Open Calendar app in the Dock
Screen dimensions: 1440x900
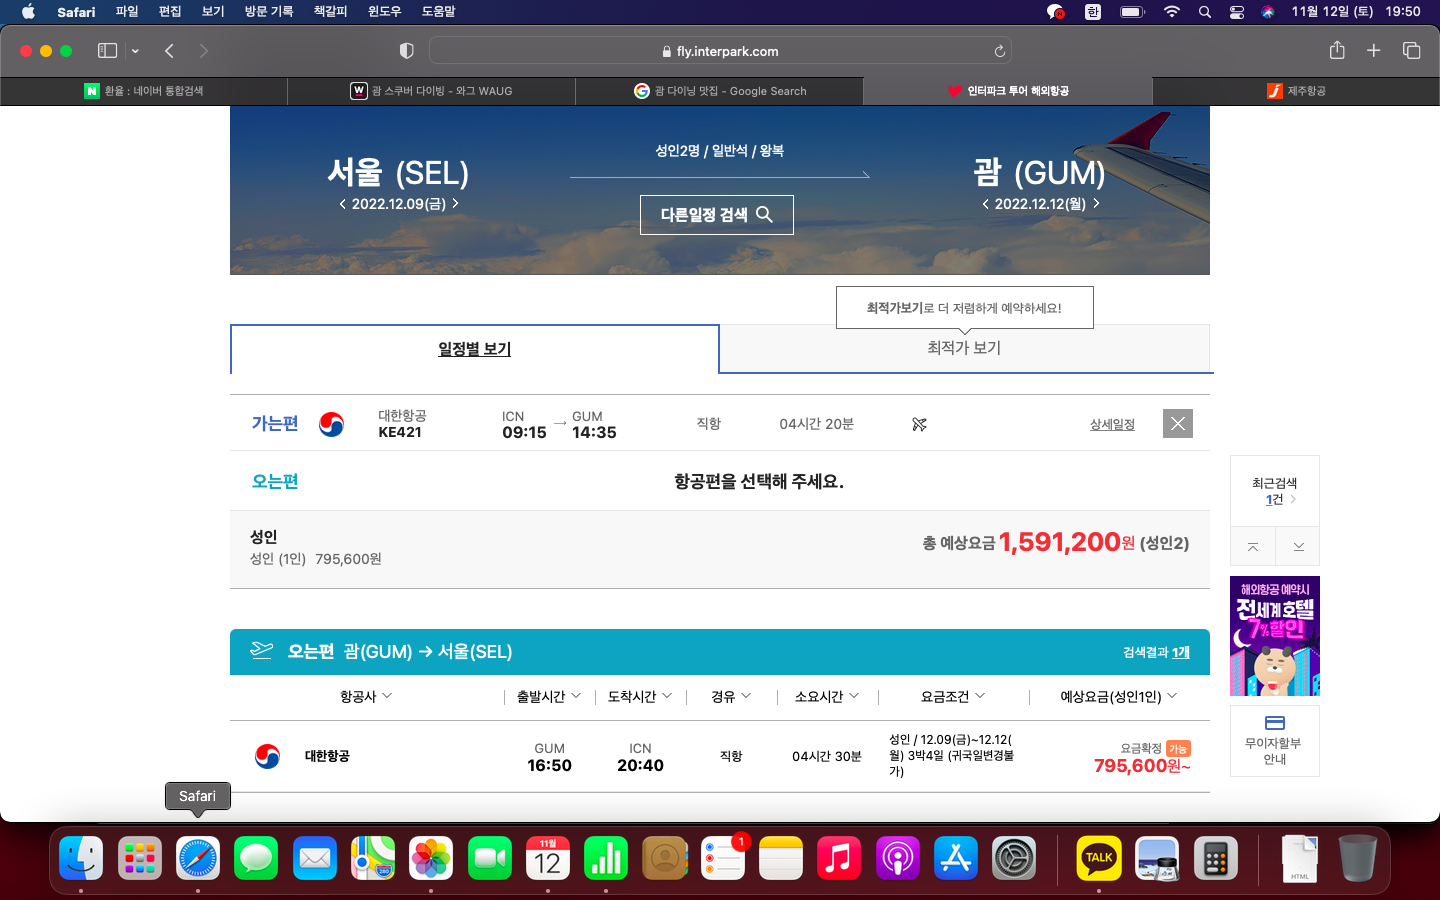point(548,858)
